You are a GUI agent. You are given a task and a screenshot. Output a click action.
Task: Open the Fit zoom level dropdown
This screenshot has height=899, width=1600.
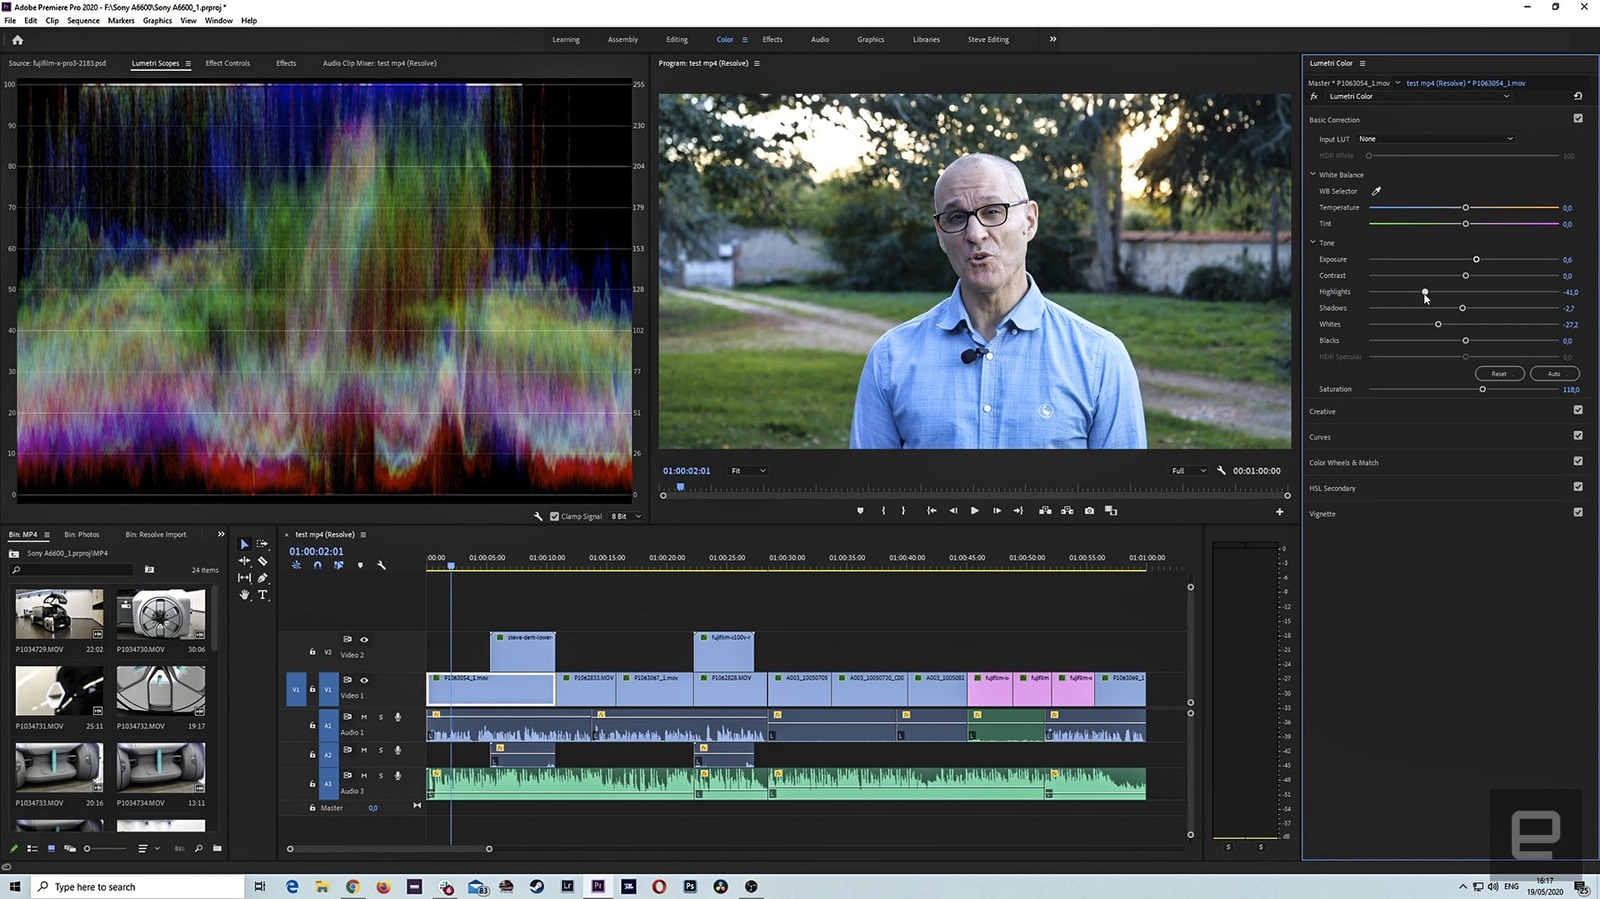(x=747, y=471)
